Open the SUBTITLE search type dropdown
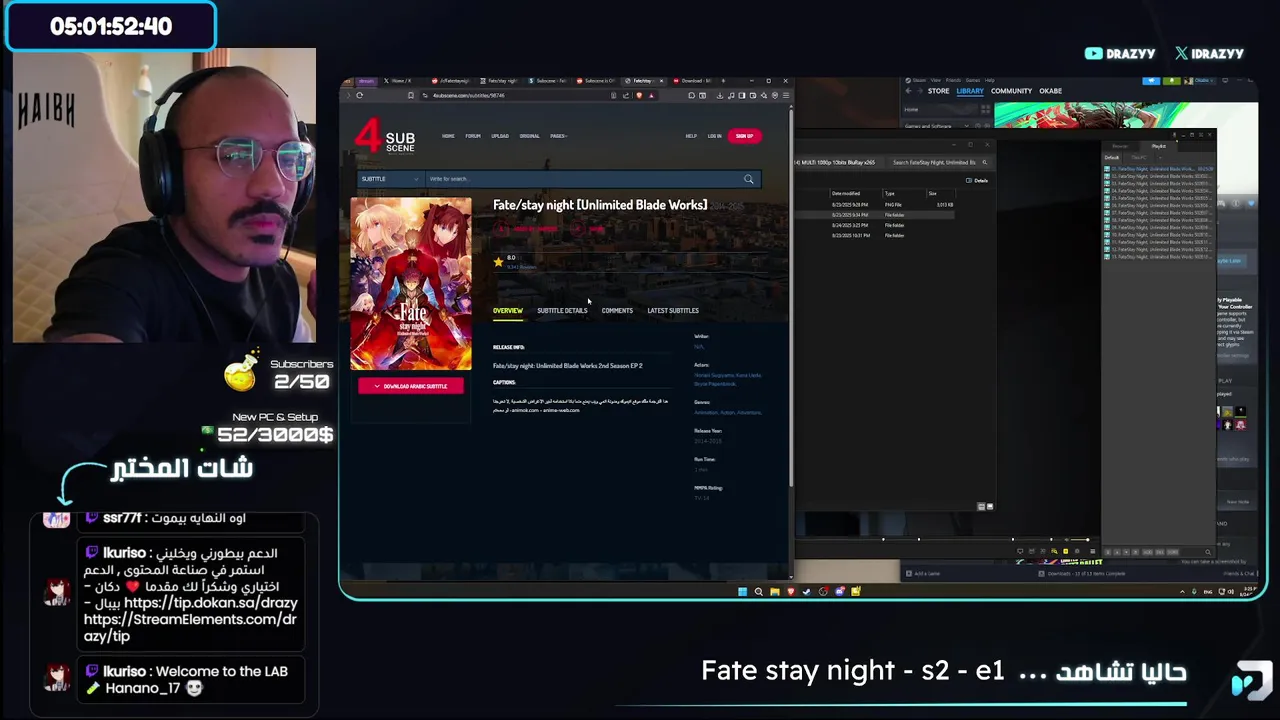This screenshot has width=1280, height=720. [x=391, y=179]
